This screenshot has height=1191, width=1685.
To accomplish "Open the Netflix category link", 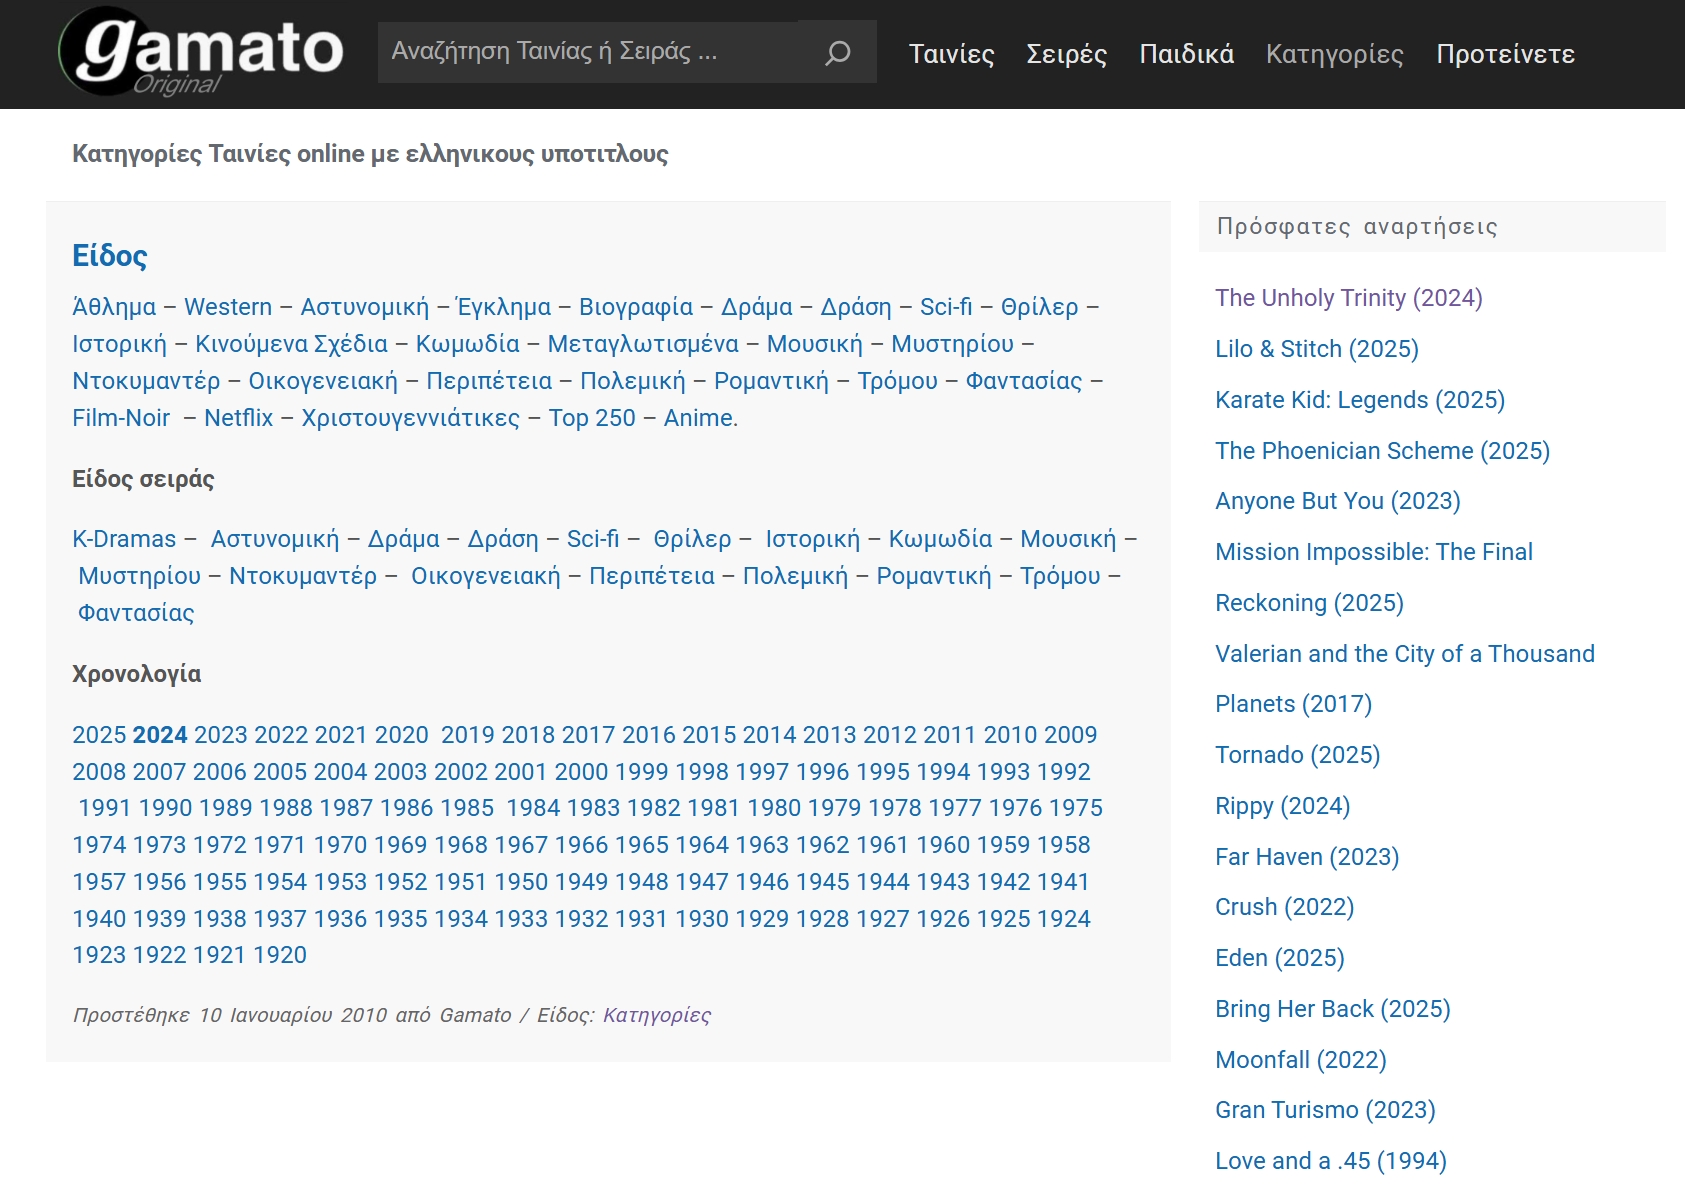I will (x=238, y=418).
